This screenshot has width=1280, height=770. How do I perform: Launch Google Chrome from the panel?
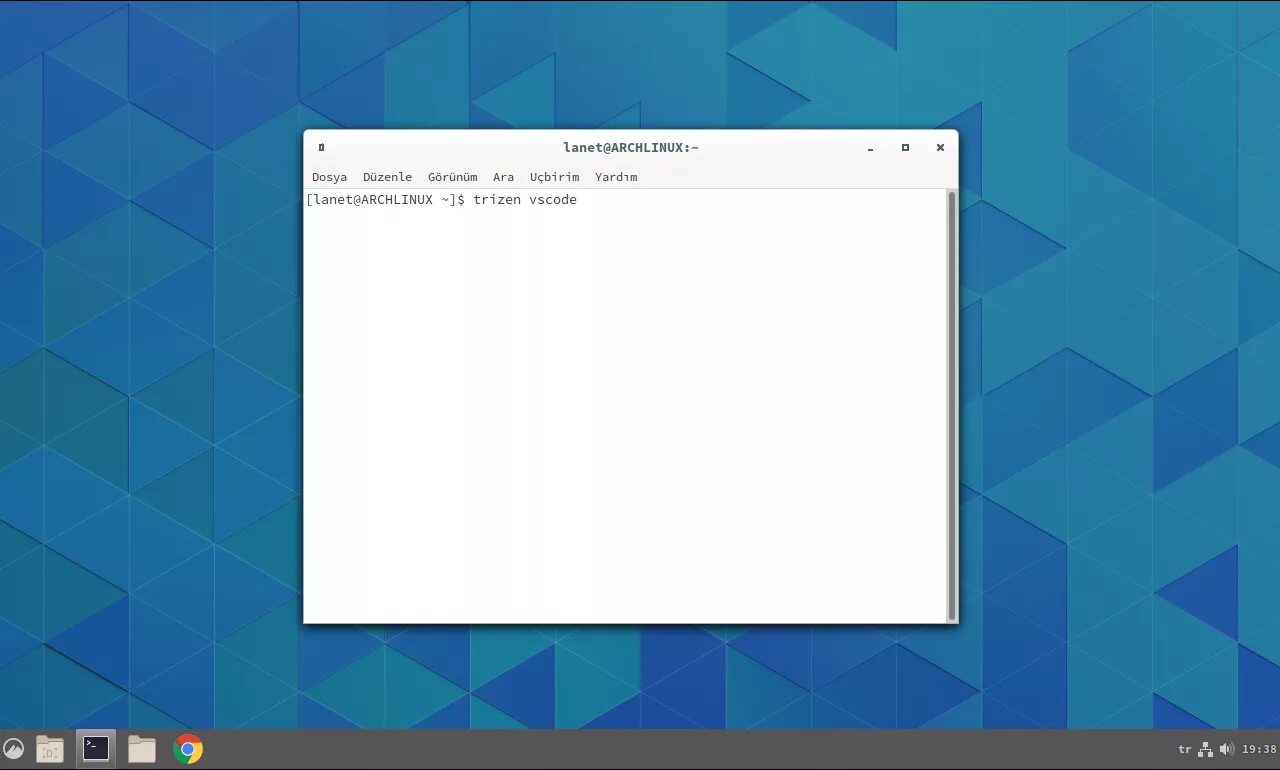click(188, 749)
